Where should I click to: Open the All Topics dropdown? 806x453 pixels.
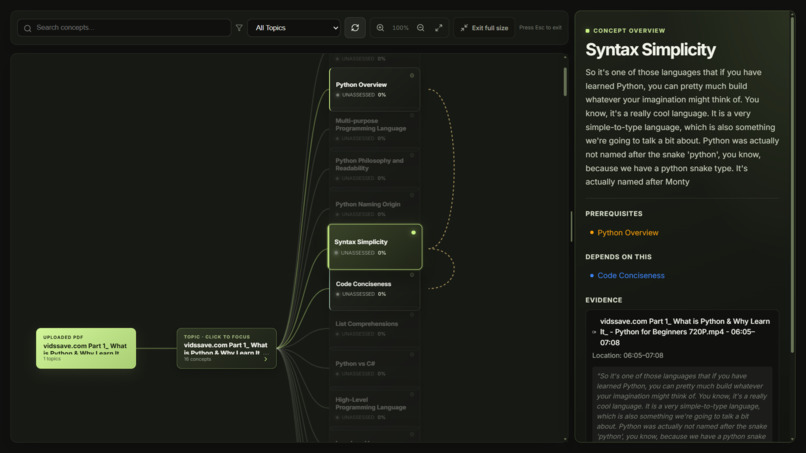click(294, 28)
